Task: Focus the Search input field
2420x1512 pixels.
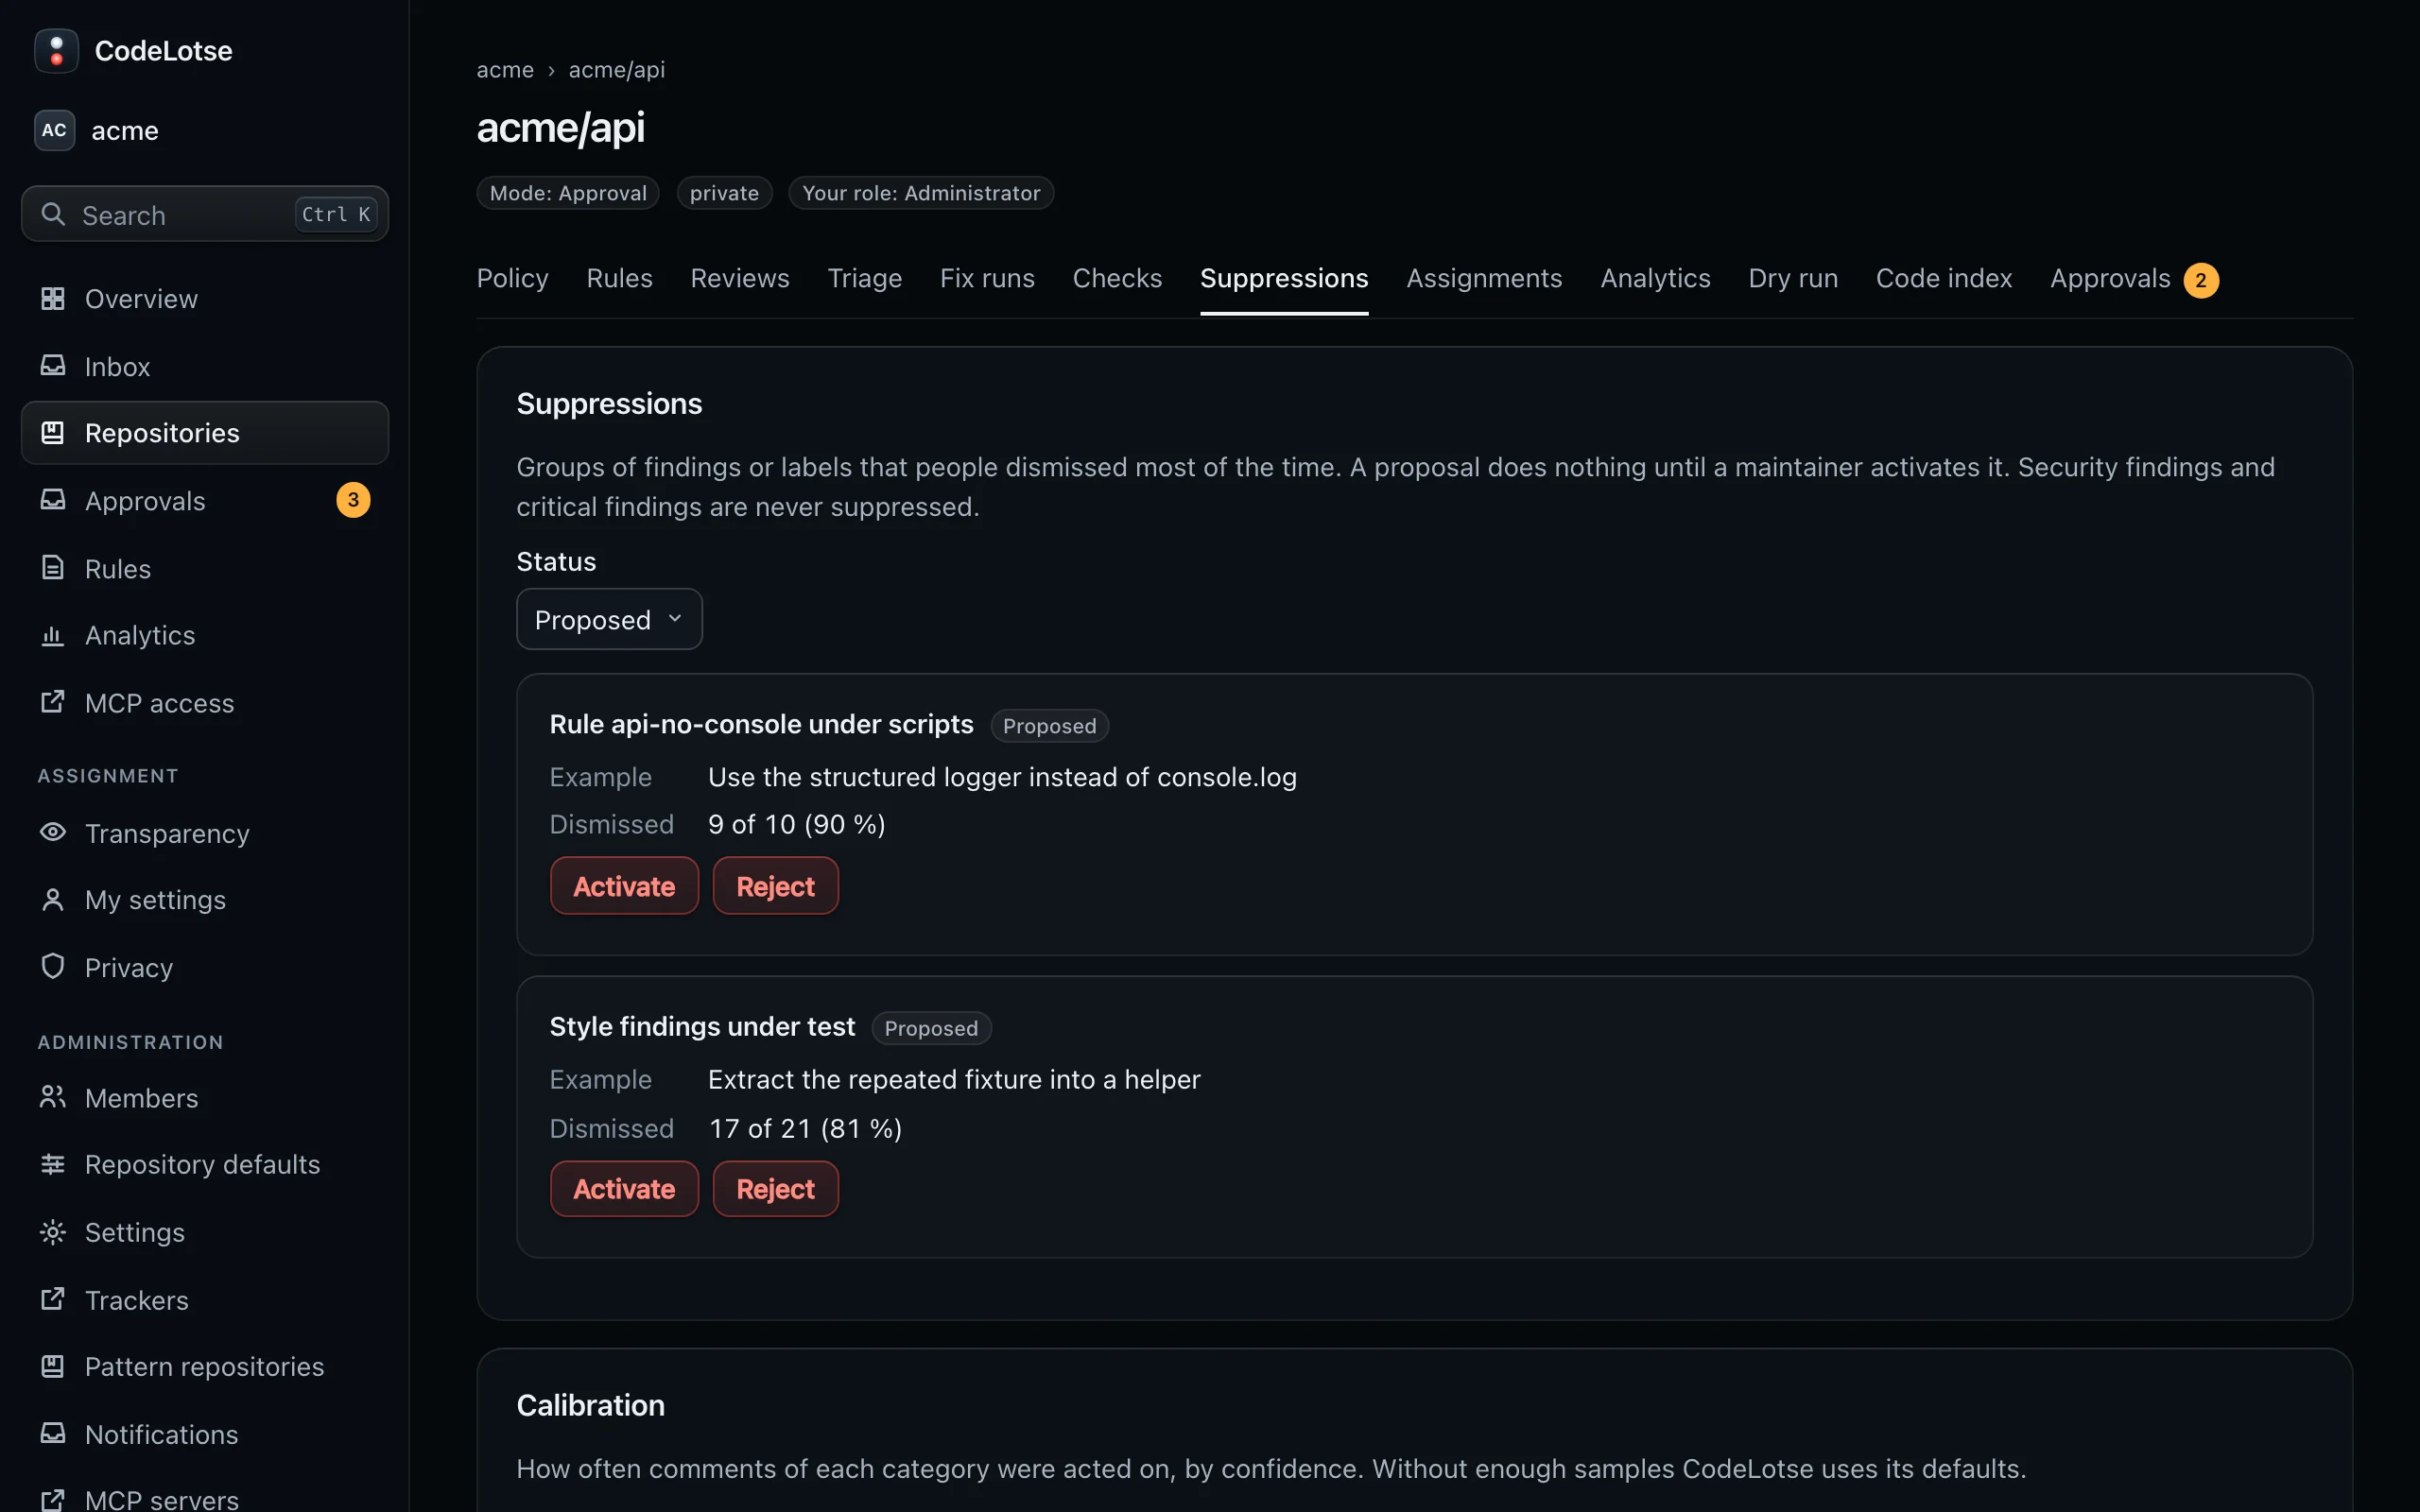Action: click(x=205, y=214)
